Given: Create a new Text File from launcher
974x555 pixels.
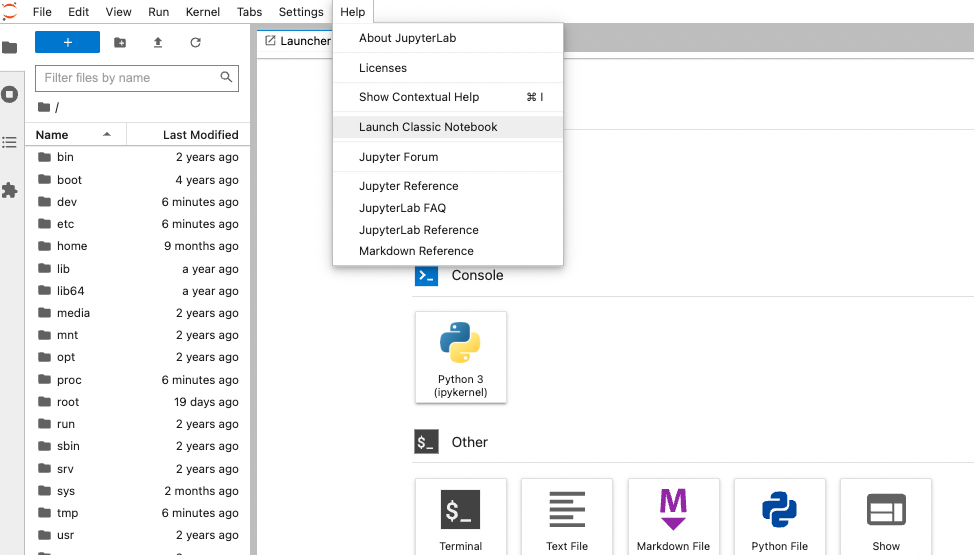Looking at the screenshot, I should tap(567, 517).
